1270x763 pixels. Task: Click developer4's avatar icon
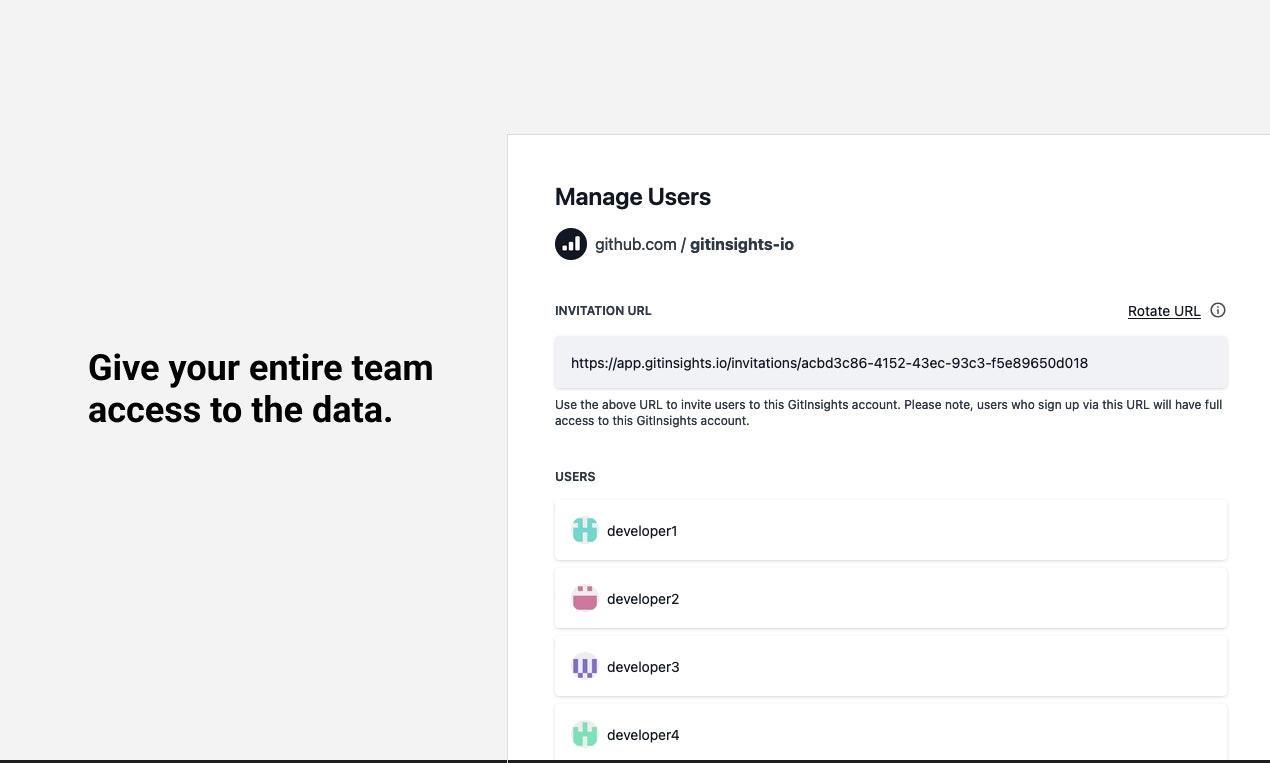[585, 735]
